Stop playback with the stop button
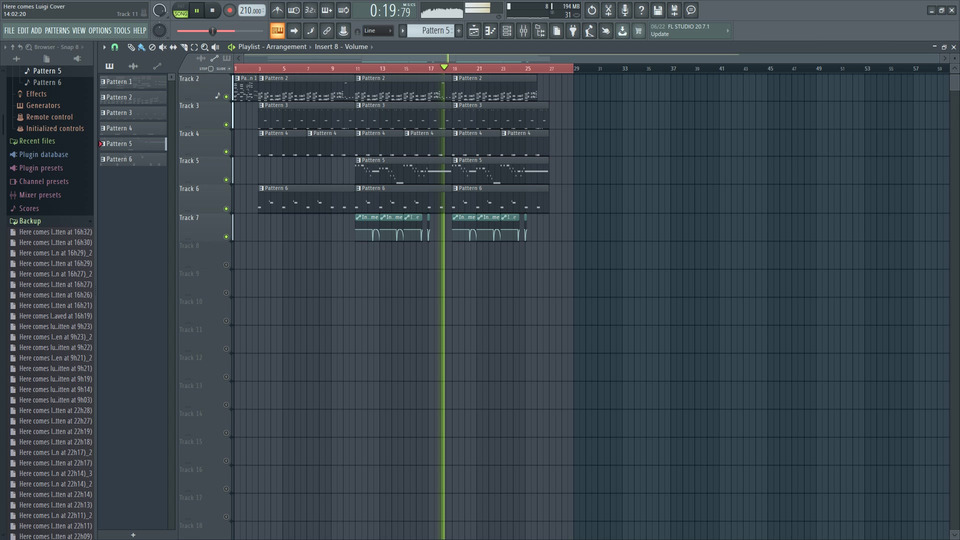This screenshot has width=960, height=540. pyautogui.click(x=212, y=10)
